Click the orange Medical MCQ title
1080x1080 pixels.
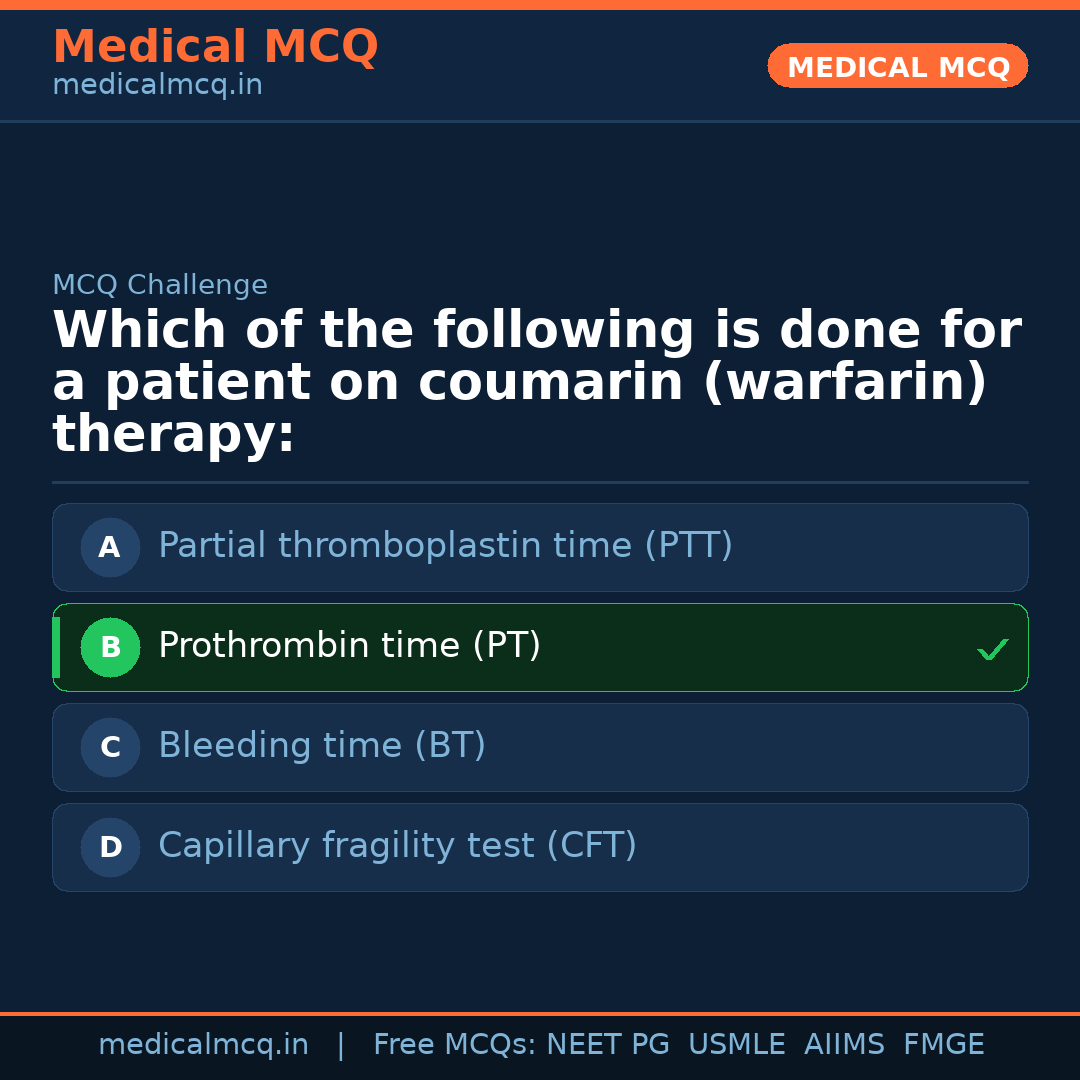pos(215,47)
